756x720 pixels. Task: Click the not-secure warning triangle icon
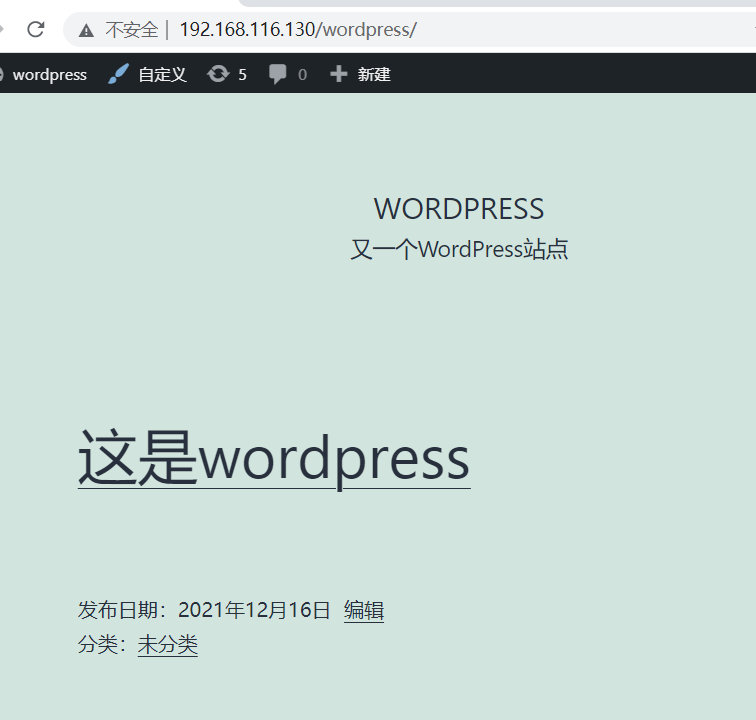(86, 30)
